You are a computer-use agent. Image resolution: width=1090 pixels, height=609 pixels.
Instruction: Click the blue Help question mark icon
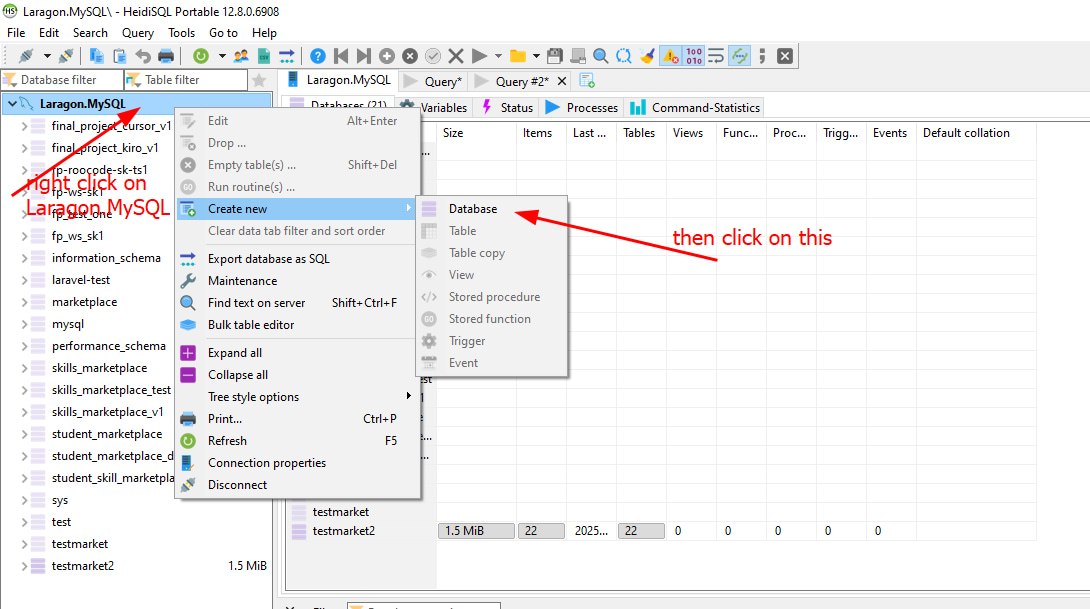coord(318,56)
